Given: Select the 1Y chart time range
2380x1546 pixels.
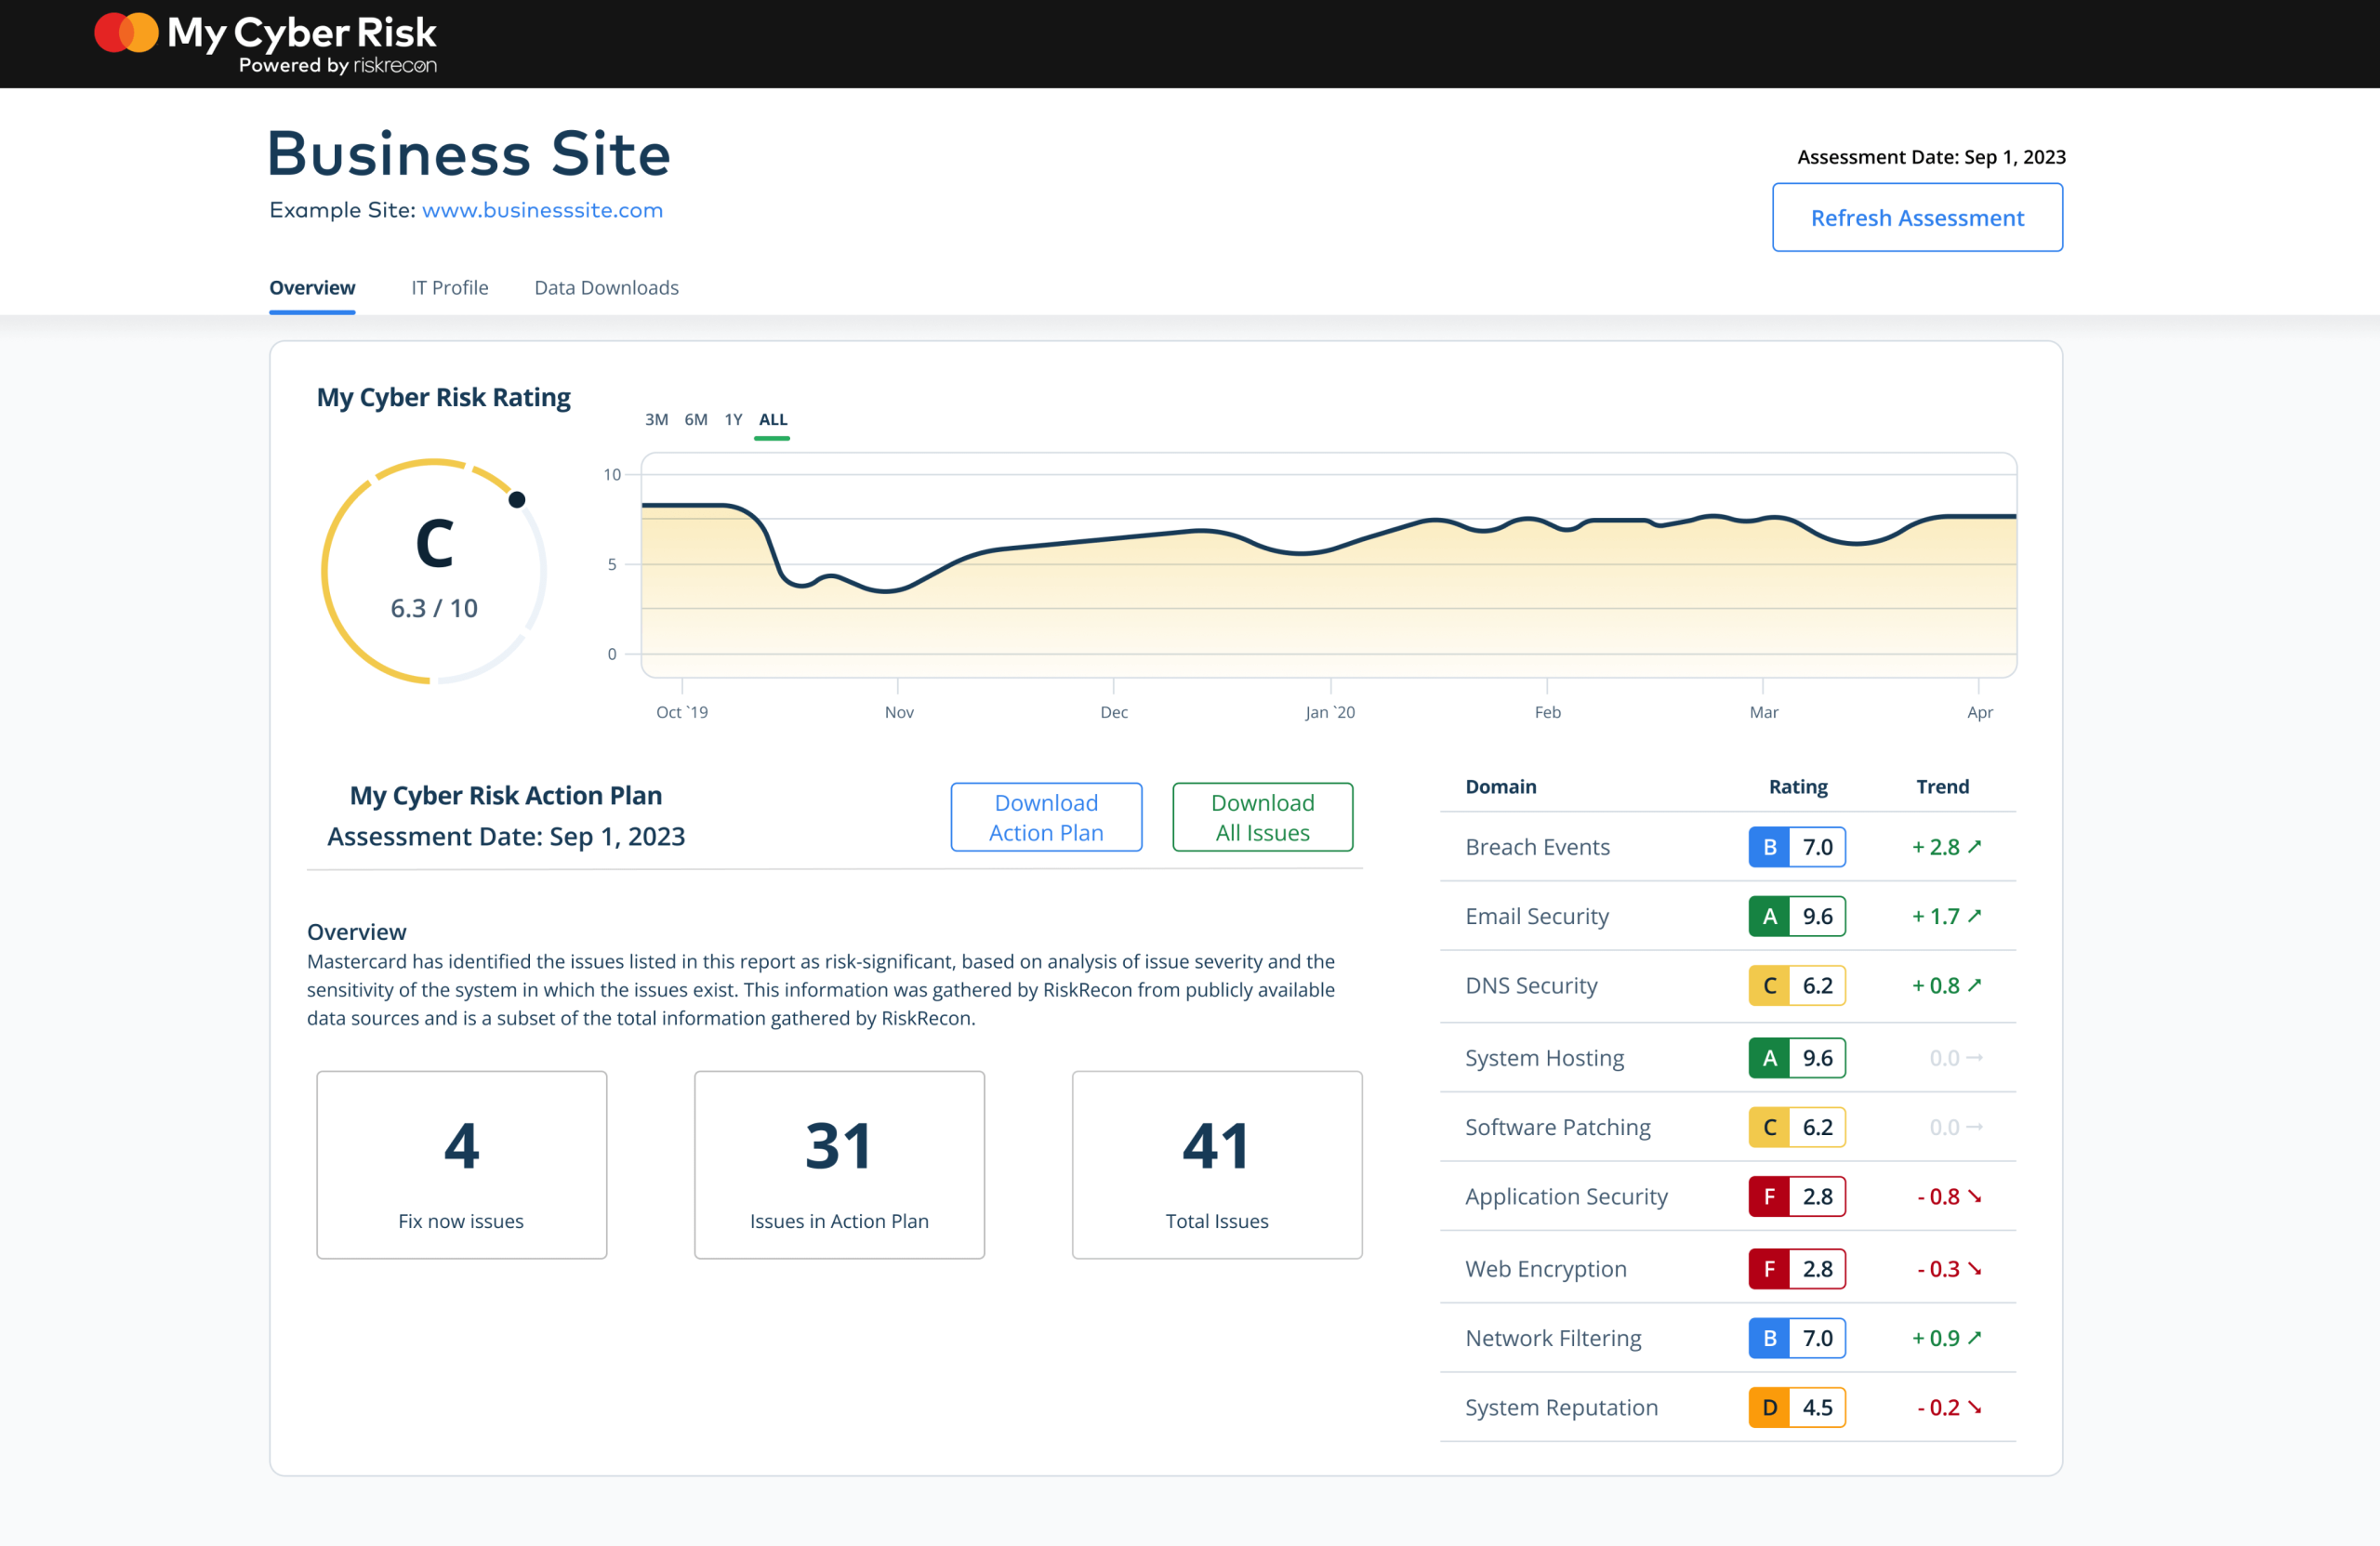Looking at the screenshot, I should (x=733, y=419).
